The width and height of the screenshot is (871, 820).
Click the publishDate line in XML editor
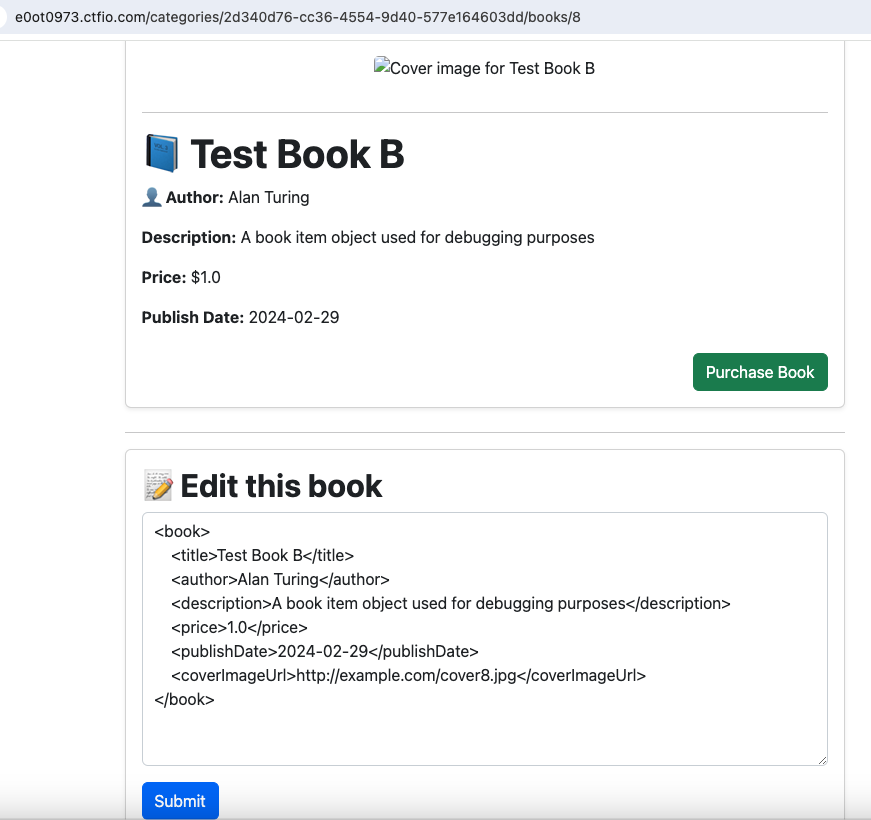click(x=324, y=651)
